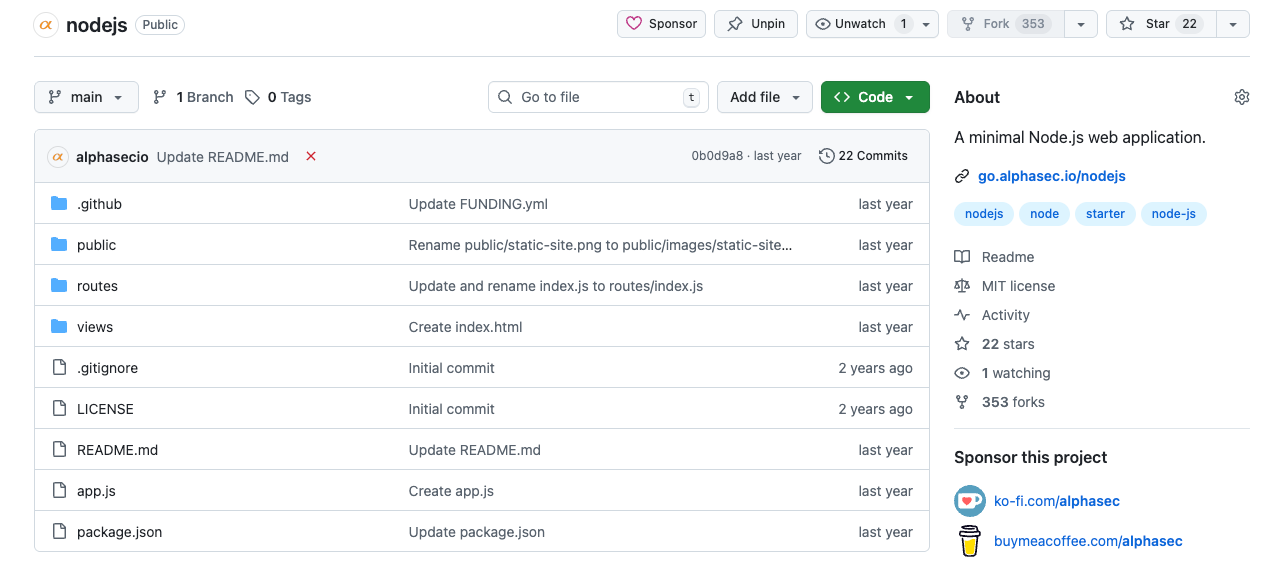The height and width of the screenshot is (565, 1278).
Task: Click the red failed check X icon
Action: click(x=311, y=156)
